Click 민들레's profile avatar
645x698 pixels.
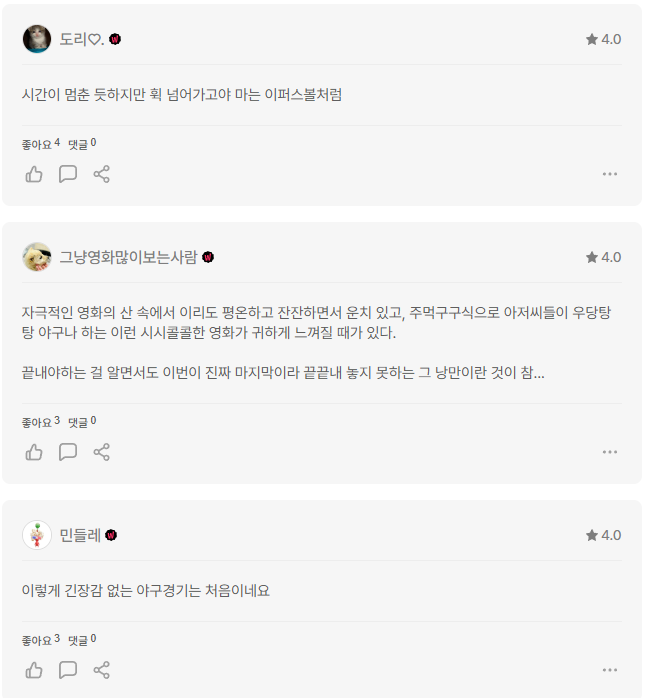[x=37, y=535]
